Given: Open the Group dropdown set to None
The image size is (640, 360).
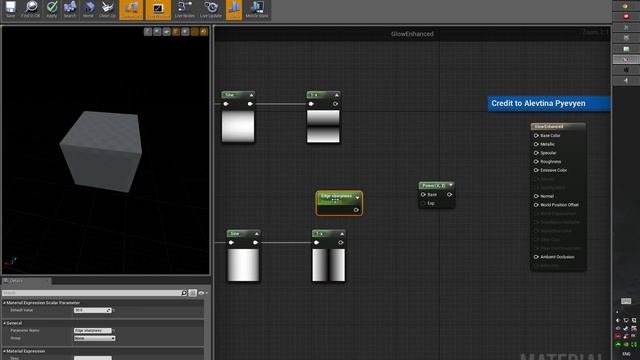Looking at the screenshot, I should click(94, 338).
